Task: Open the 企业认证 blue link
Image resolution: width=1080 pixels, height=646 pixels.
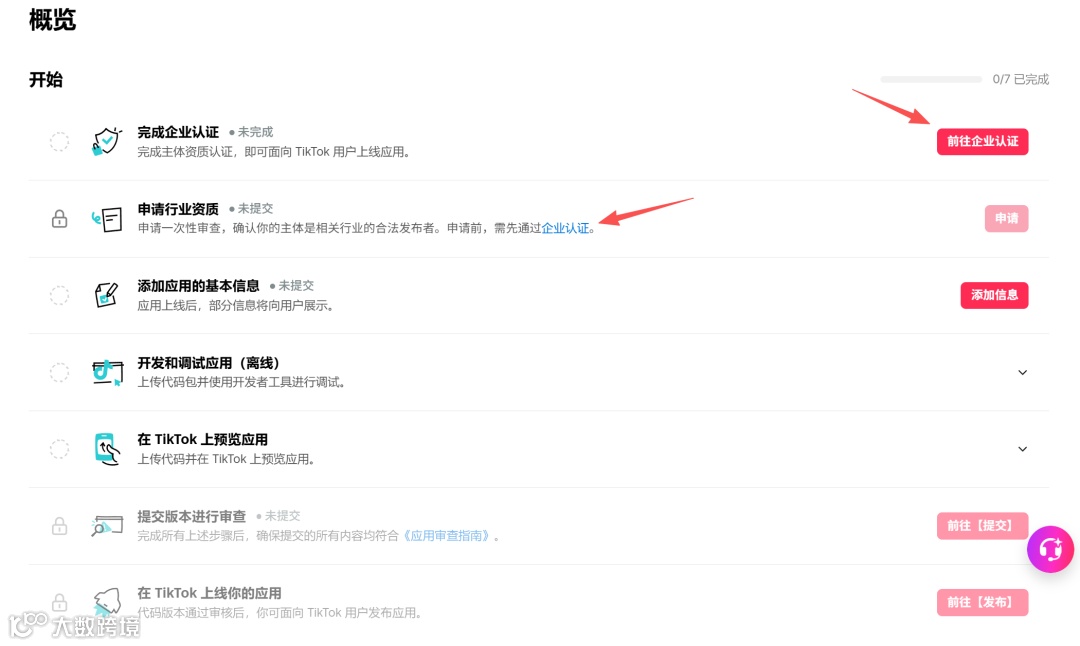Action: 565,228
